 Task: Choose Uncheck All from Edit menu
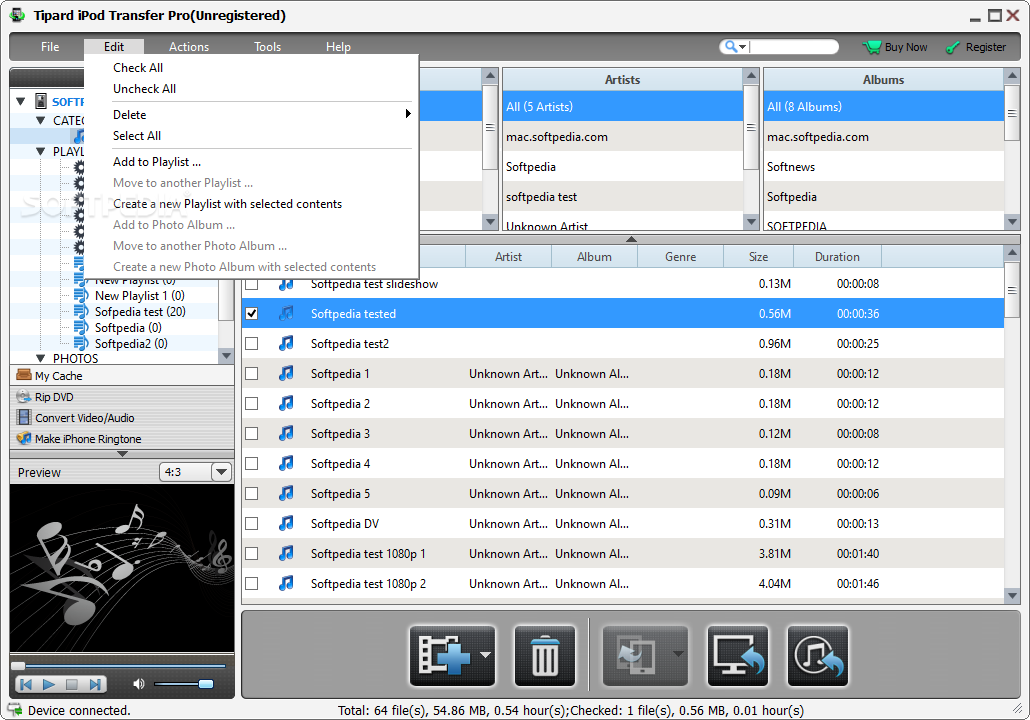coord(145,89)
